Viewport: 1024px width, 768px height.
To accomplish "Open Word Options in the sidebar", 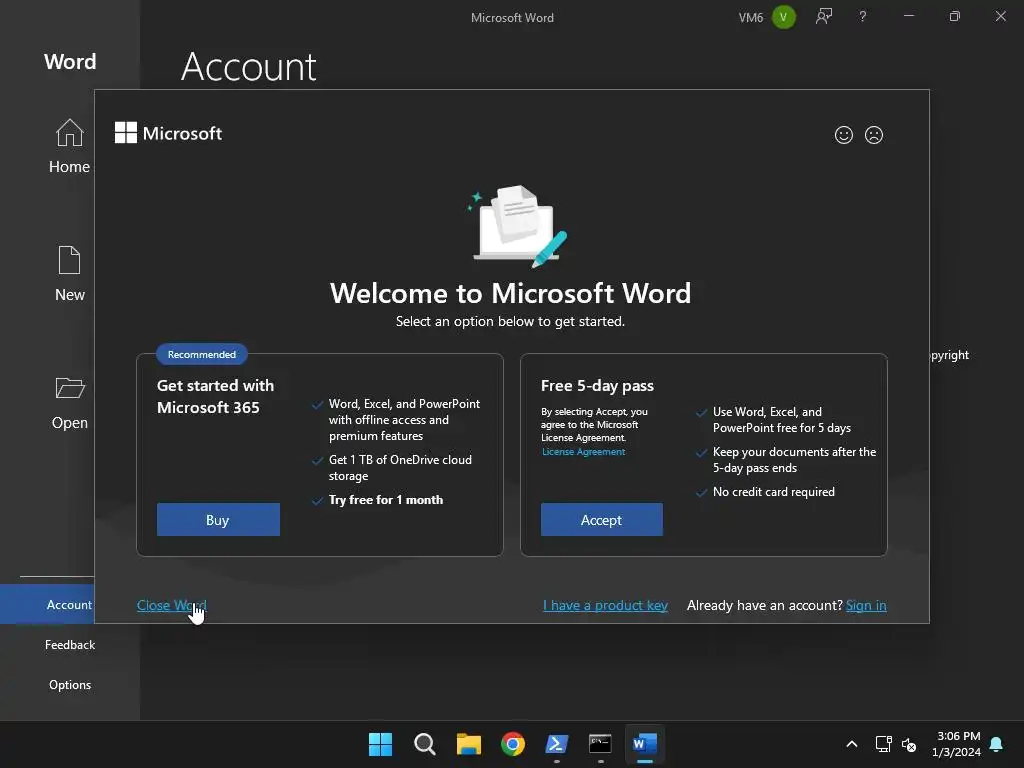I will tap(70, 684).
